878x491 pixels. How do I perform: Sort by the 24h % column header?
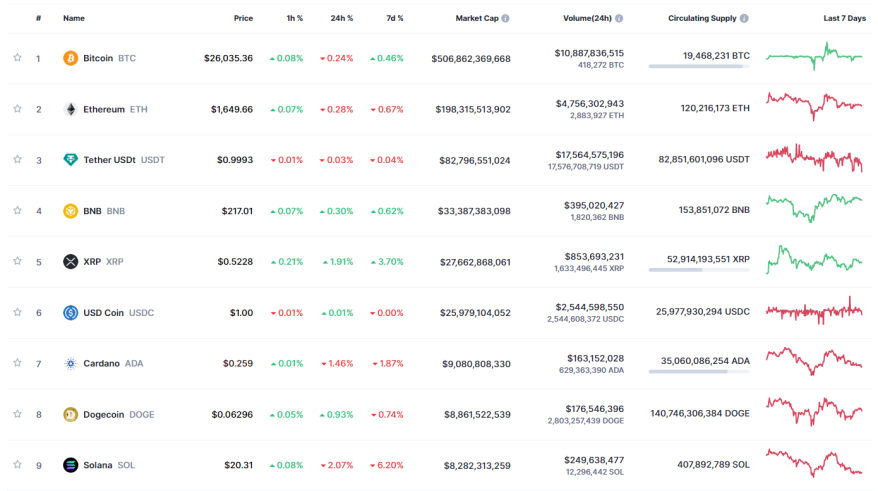point(342,18)
